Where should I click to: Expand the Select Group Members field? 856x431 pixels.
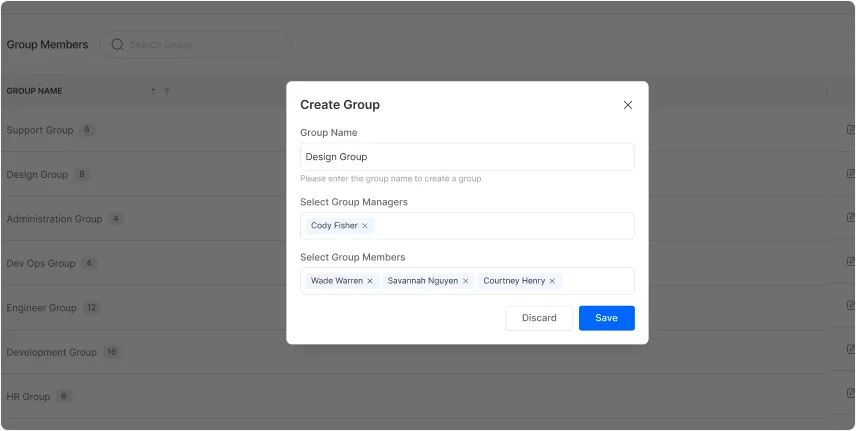click(596, 281)
